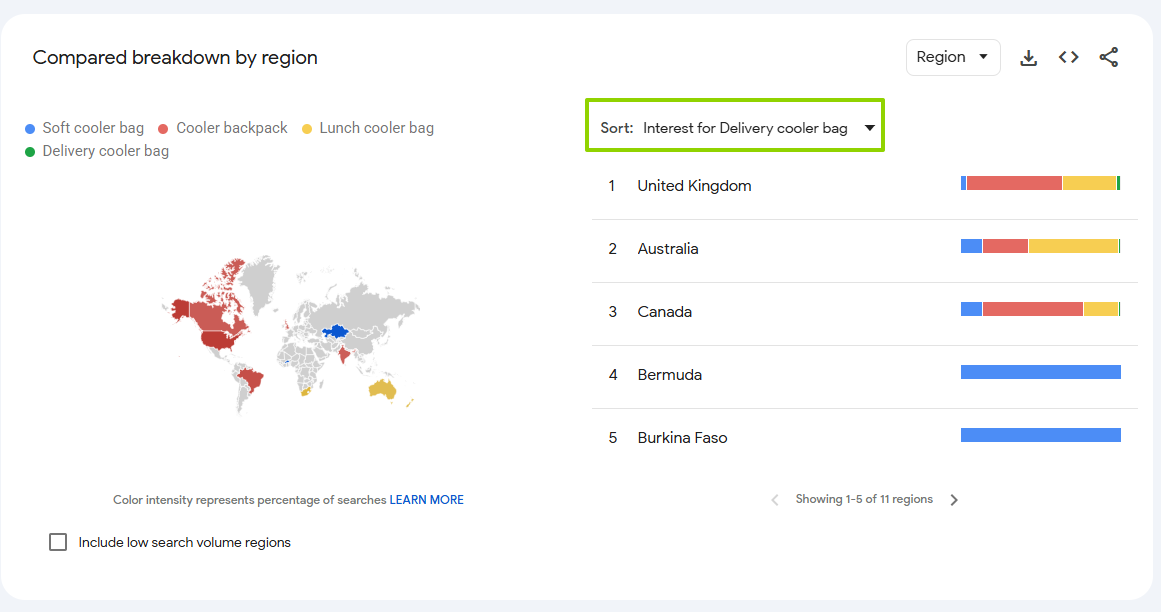Go to previous page of regions
Viewport: 1161px width, 612px height.
tap(774, 500)
